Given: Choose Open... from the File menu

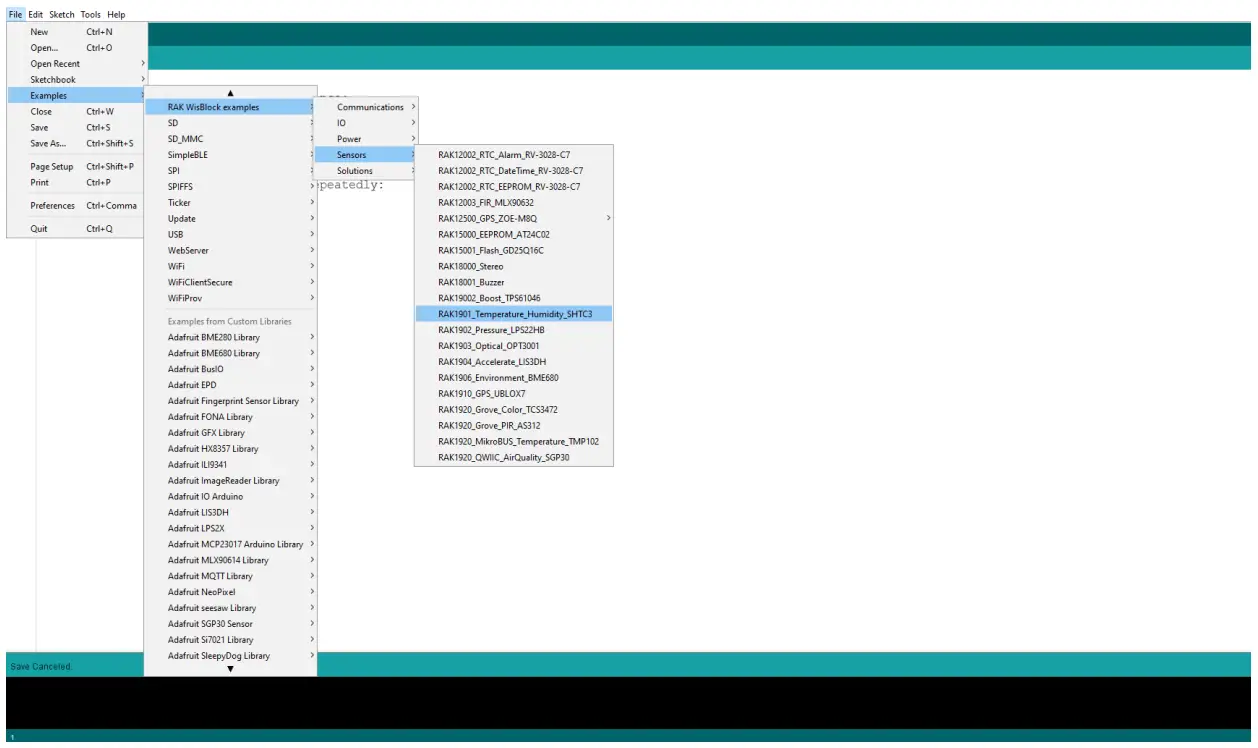Looking at the screenshot, I should (77, 48).
